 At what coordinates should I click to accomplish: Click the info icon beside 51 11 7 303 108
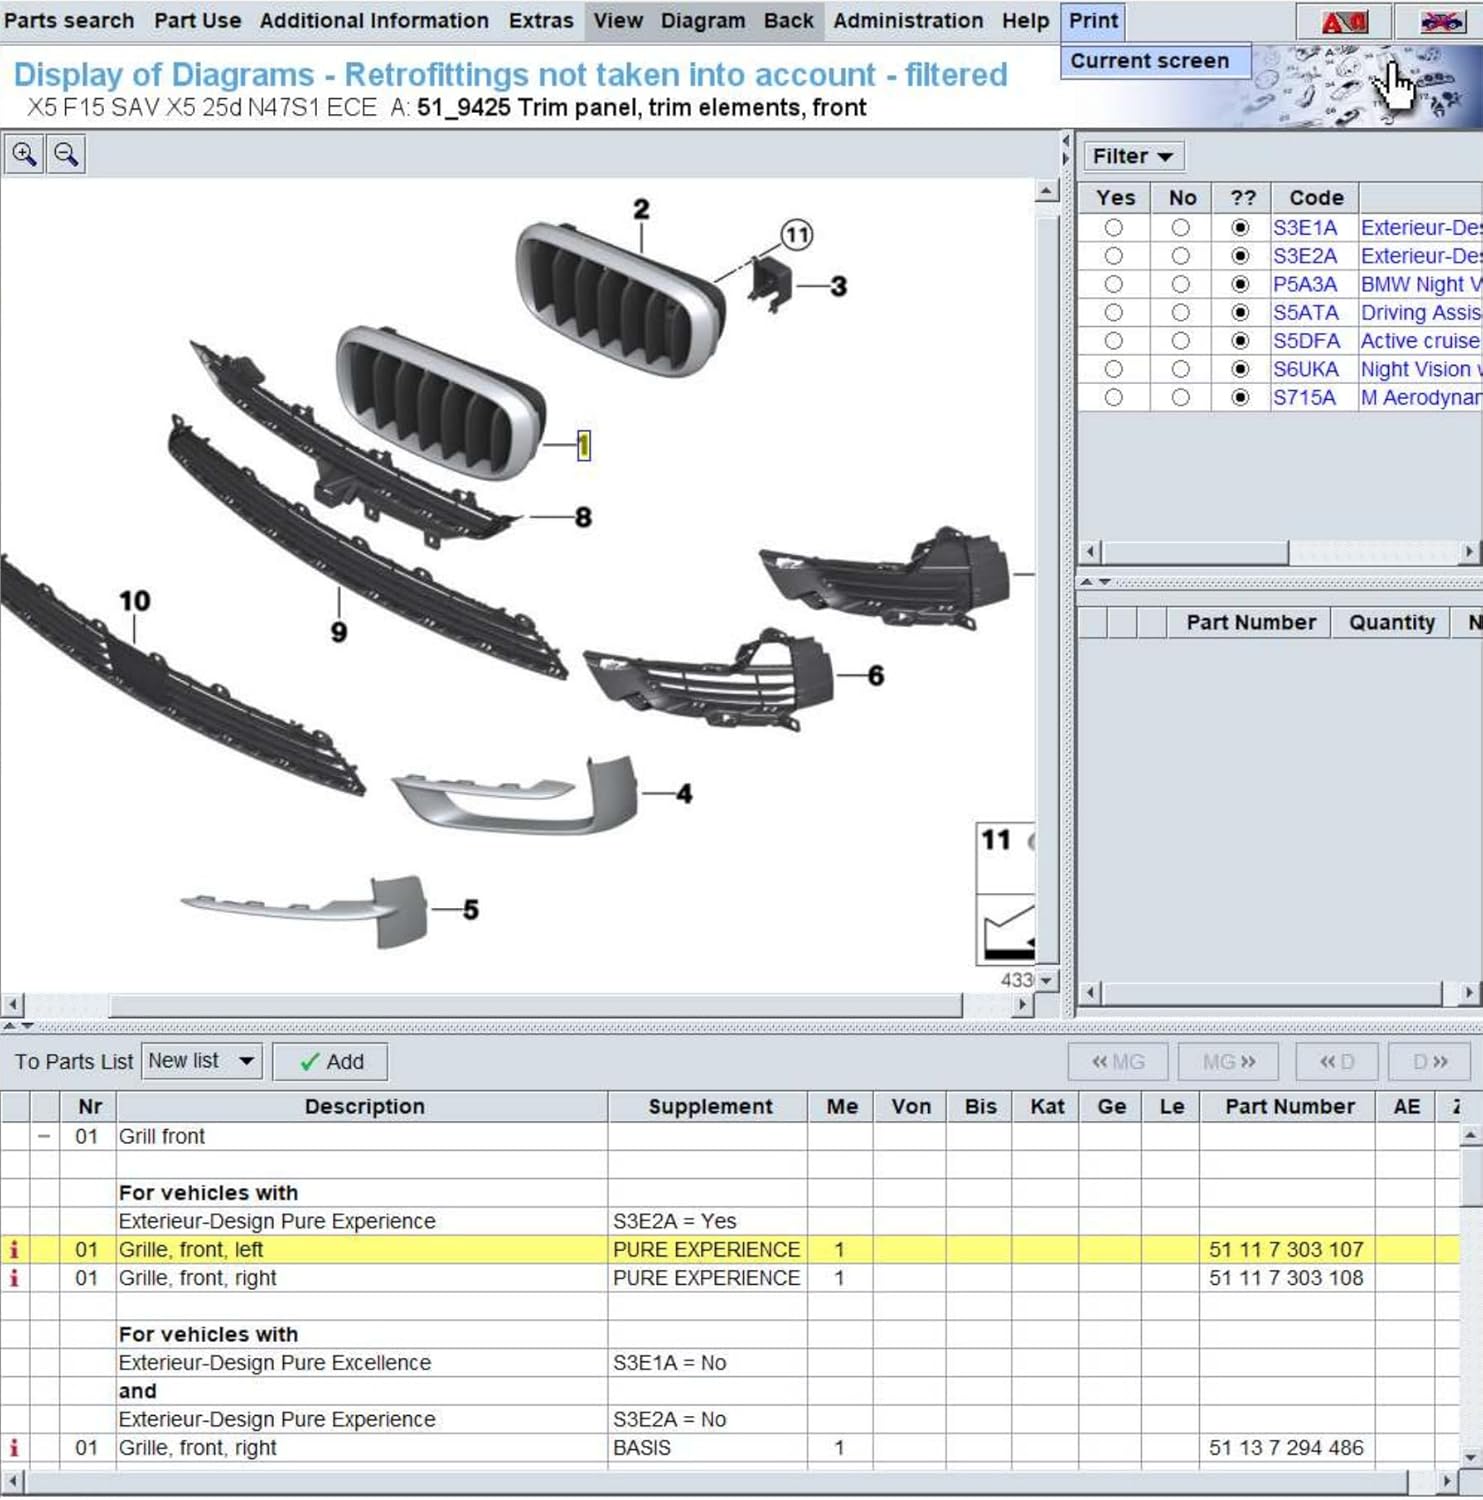pos(14,1277)
